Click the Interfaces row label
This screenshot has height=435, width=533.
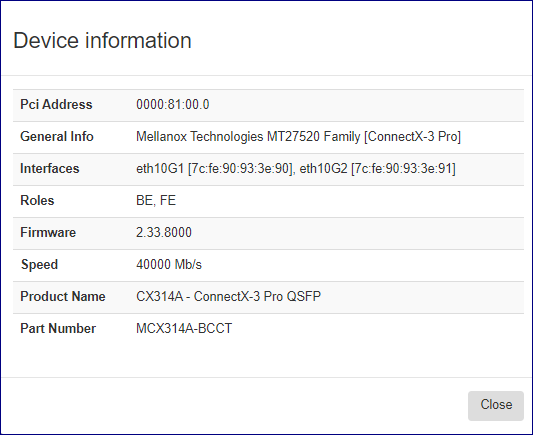point(50,168)
